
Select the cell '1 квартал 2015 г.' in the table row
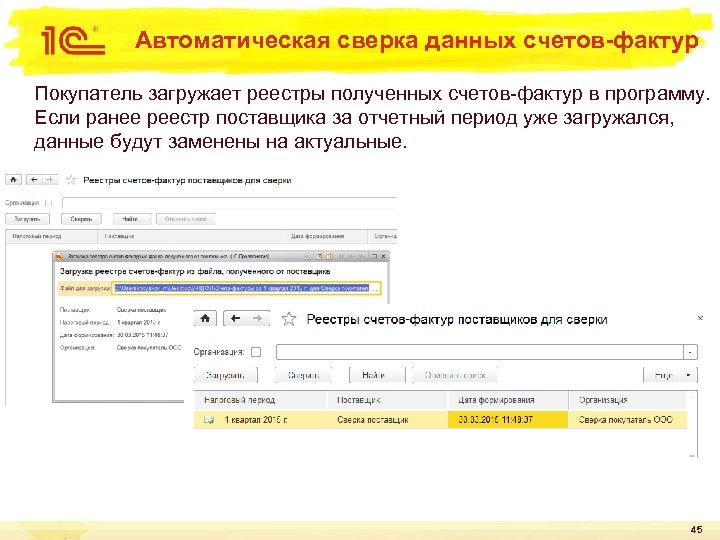coord(256,420)
